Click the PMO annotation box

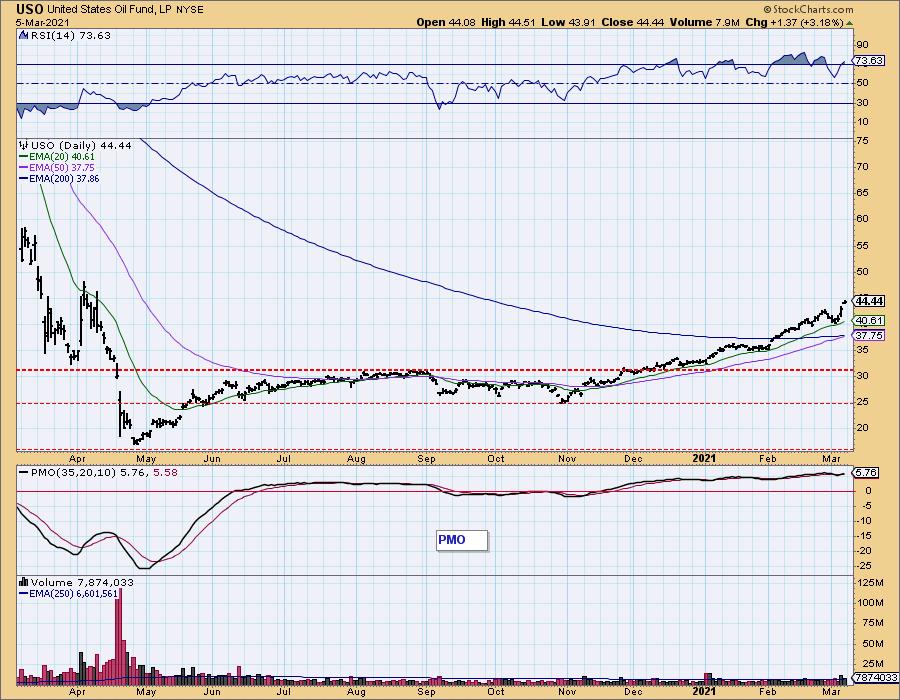click(462, 540)
